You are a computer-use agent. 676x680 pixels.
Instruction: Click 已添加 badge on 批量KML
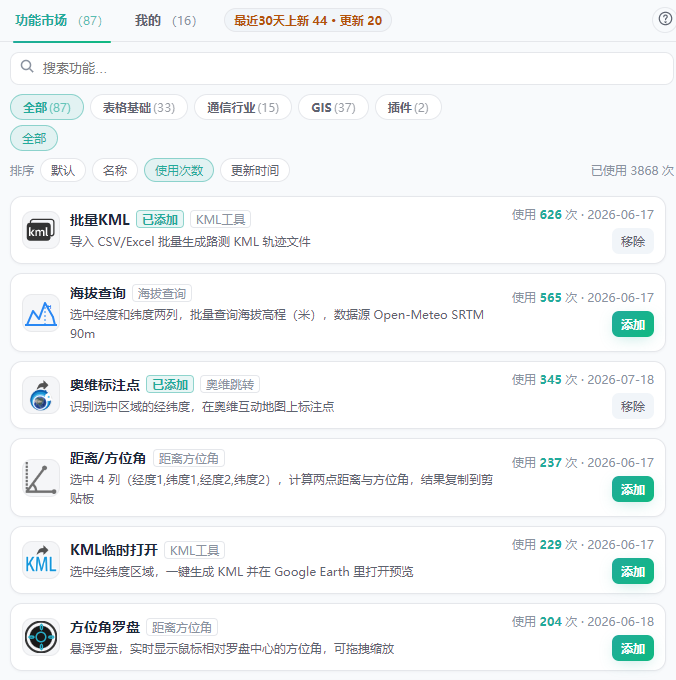coord(160,219)
